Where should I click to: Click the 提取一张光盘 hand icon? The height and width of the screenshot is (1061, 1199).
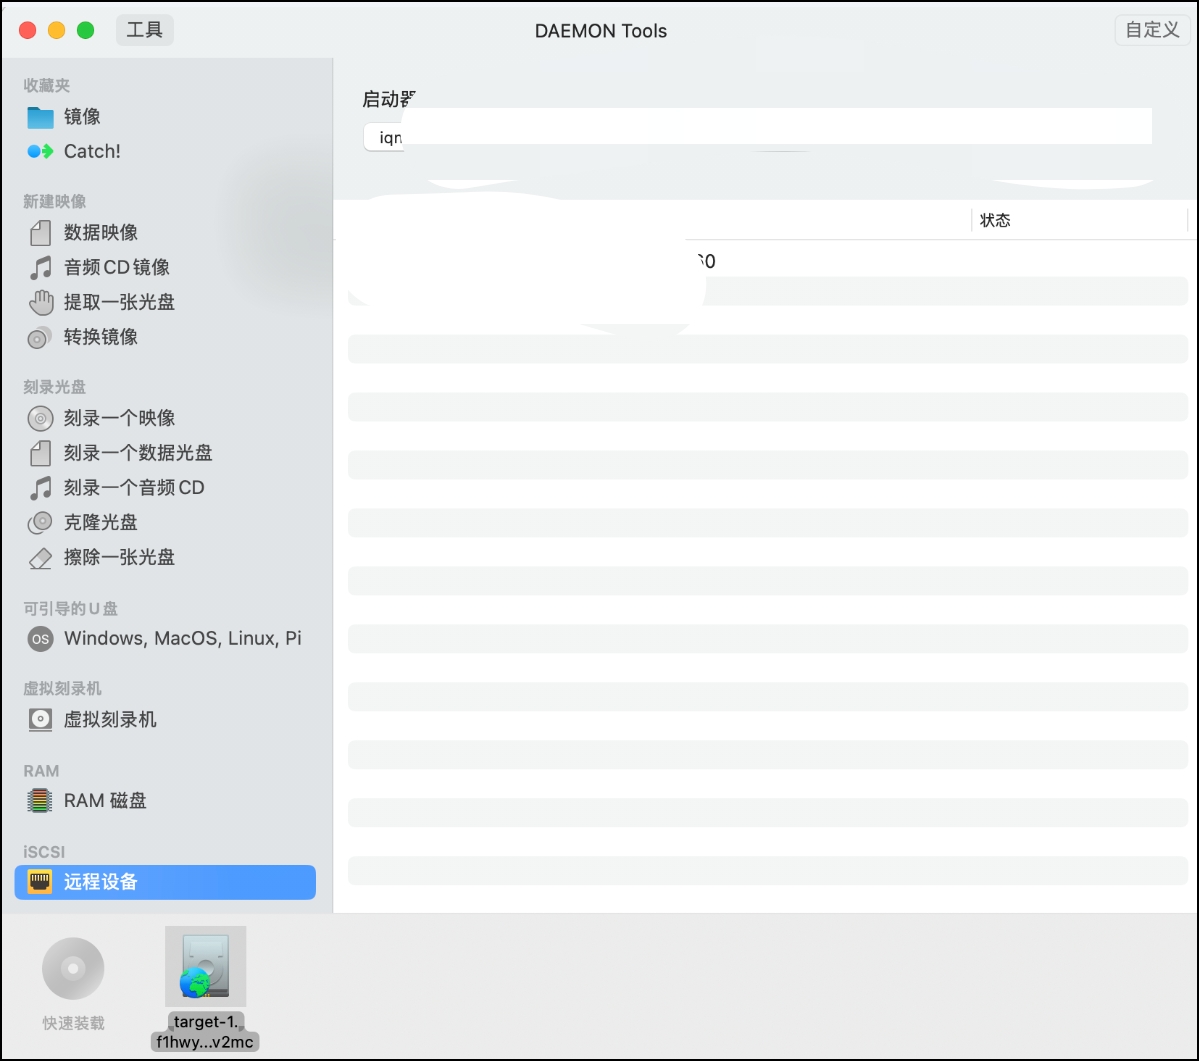[x=40, y=303]
